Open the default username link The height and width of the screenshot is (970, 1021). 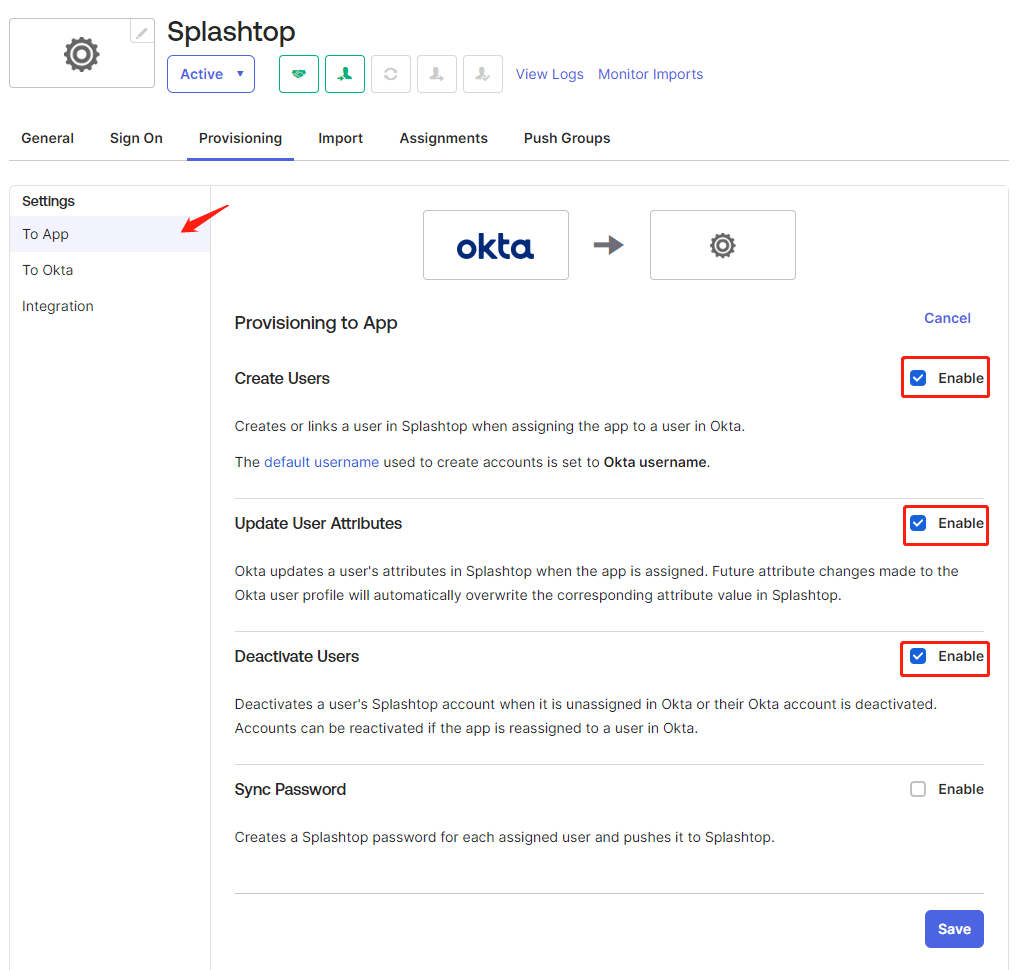pyautogui.click(x=322, y=462)
